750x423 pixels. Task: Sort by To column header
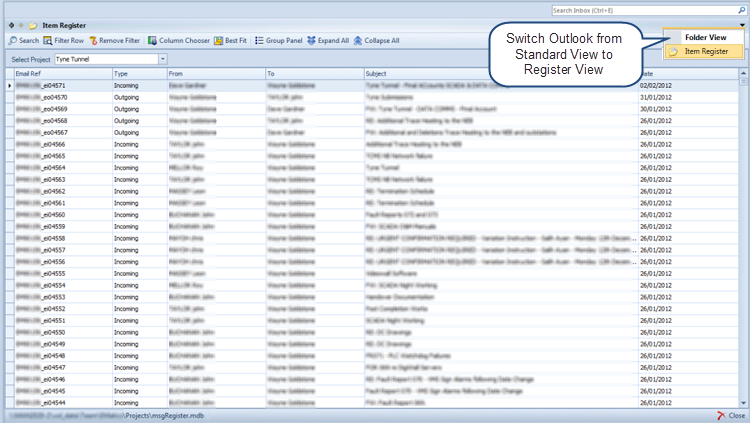pos(315,74)
